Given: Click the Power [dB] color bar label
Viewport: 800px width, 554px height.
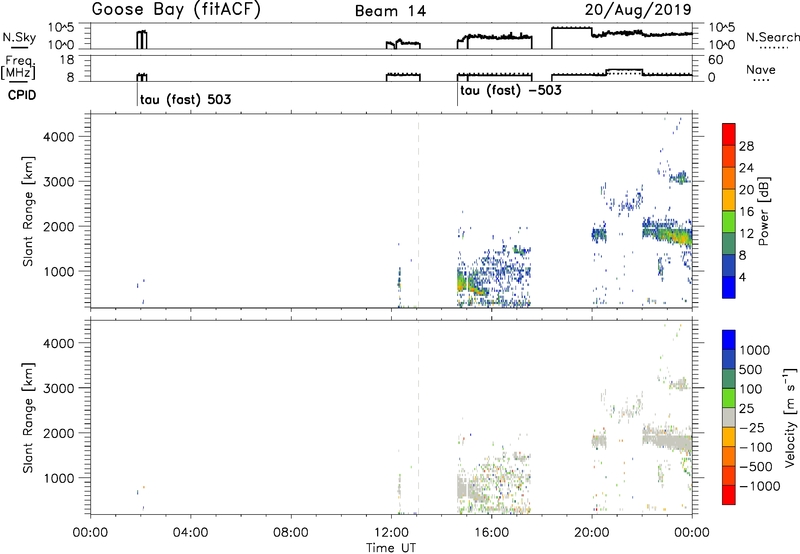Looking at the screenshot, I should pos(763,211).
